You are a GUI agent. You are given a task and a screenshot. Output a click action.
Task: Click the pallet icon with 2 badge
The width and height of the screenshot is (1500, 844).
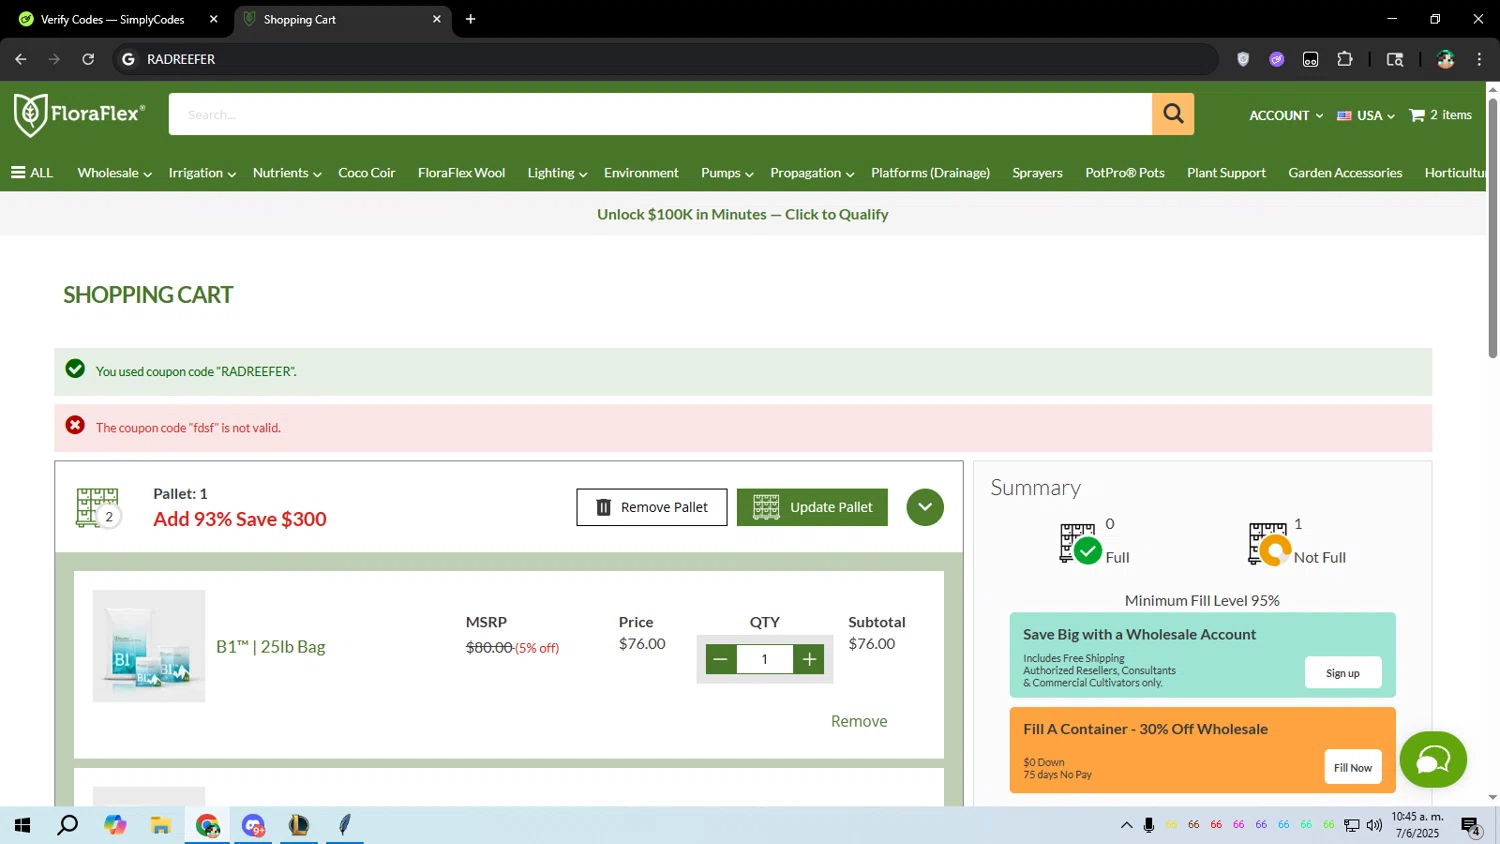click(x=98, y=508)
